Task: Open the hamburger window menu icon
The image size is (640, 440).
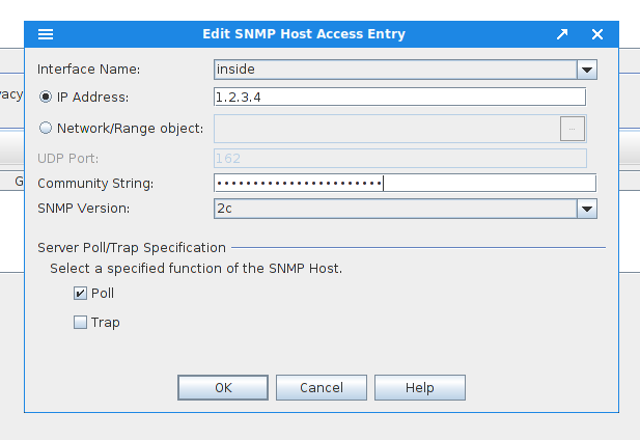Action: tap(45, 34)
